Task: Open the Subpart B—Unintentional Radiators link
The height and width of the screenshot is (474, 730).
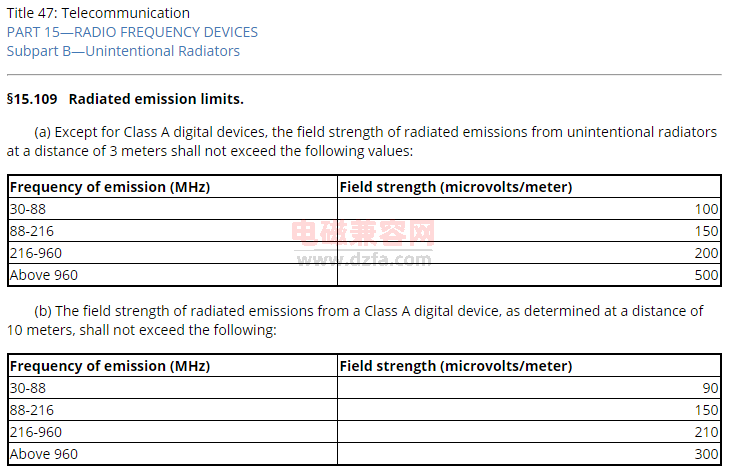Action: pos(123,51)
